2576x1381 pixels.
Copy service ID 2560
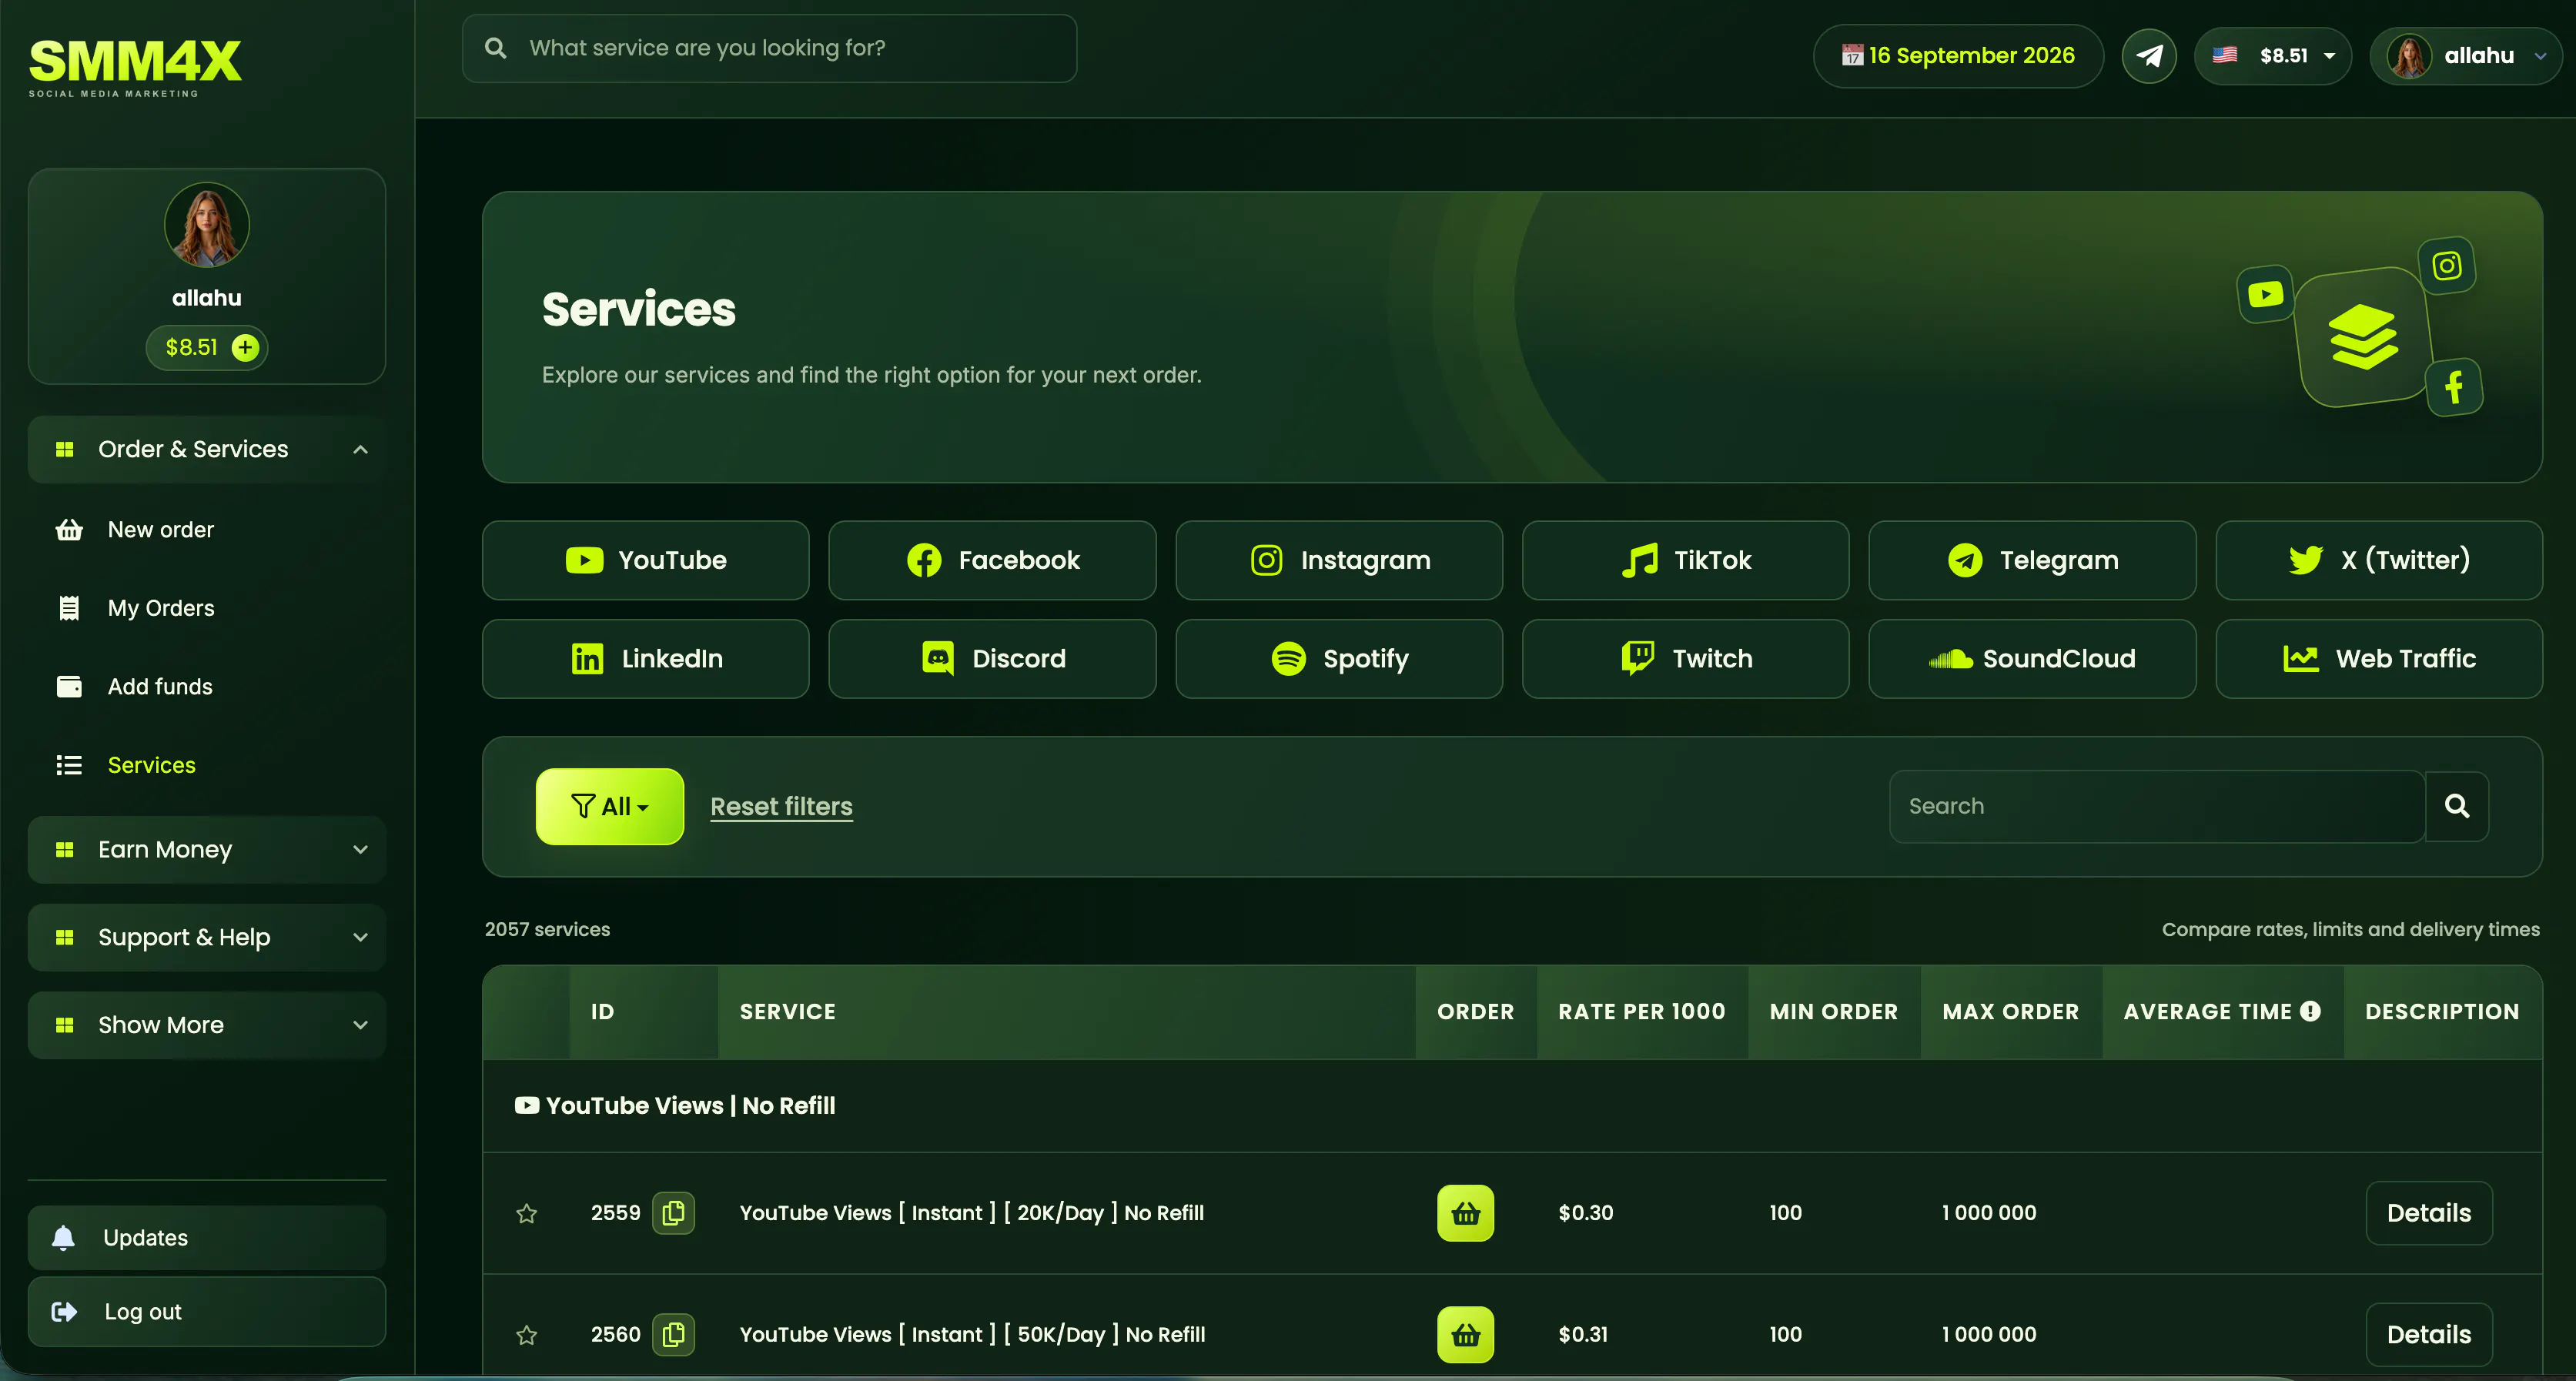coord(674,1334)
